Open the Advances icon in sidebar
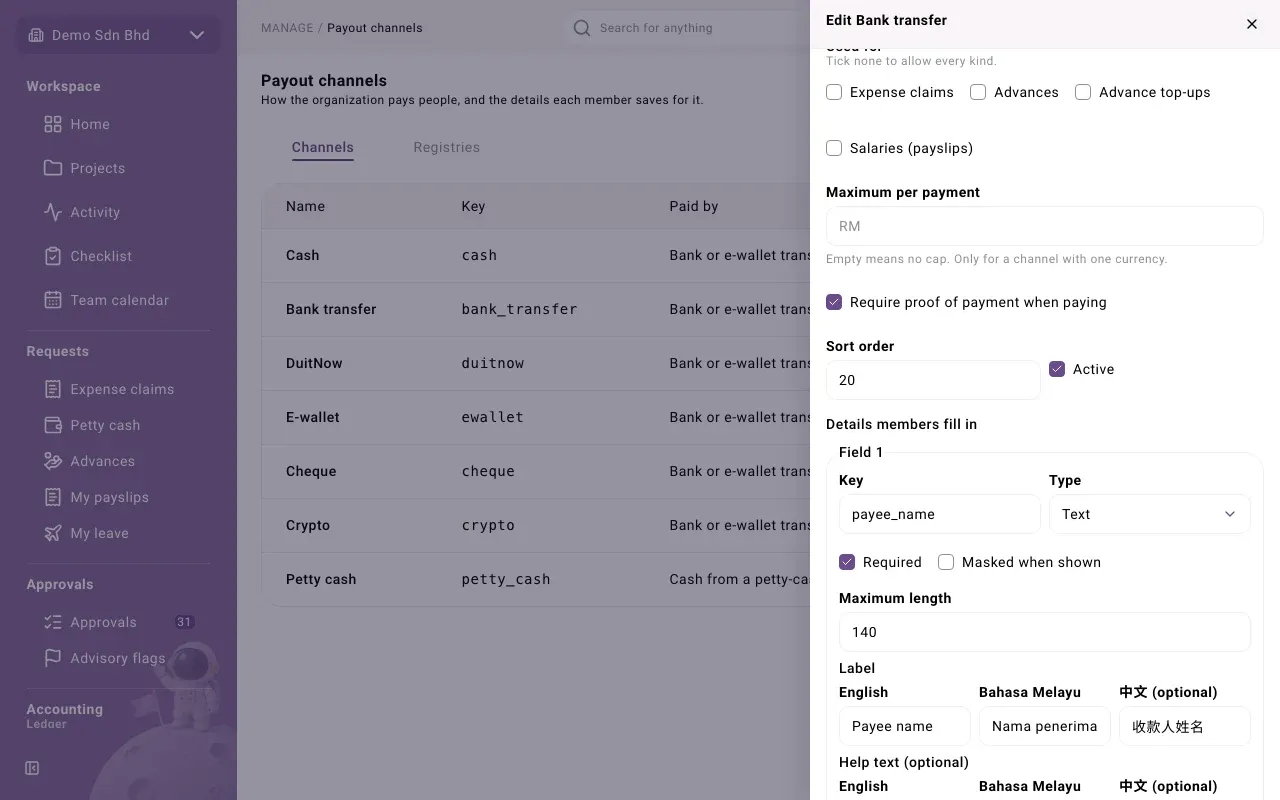Viewport: 1280px width, 800px height. coord(53,461)
